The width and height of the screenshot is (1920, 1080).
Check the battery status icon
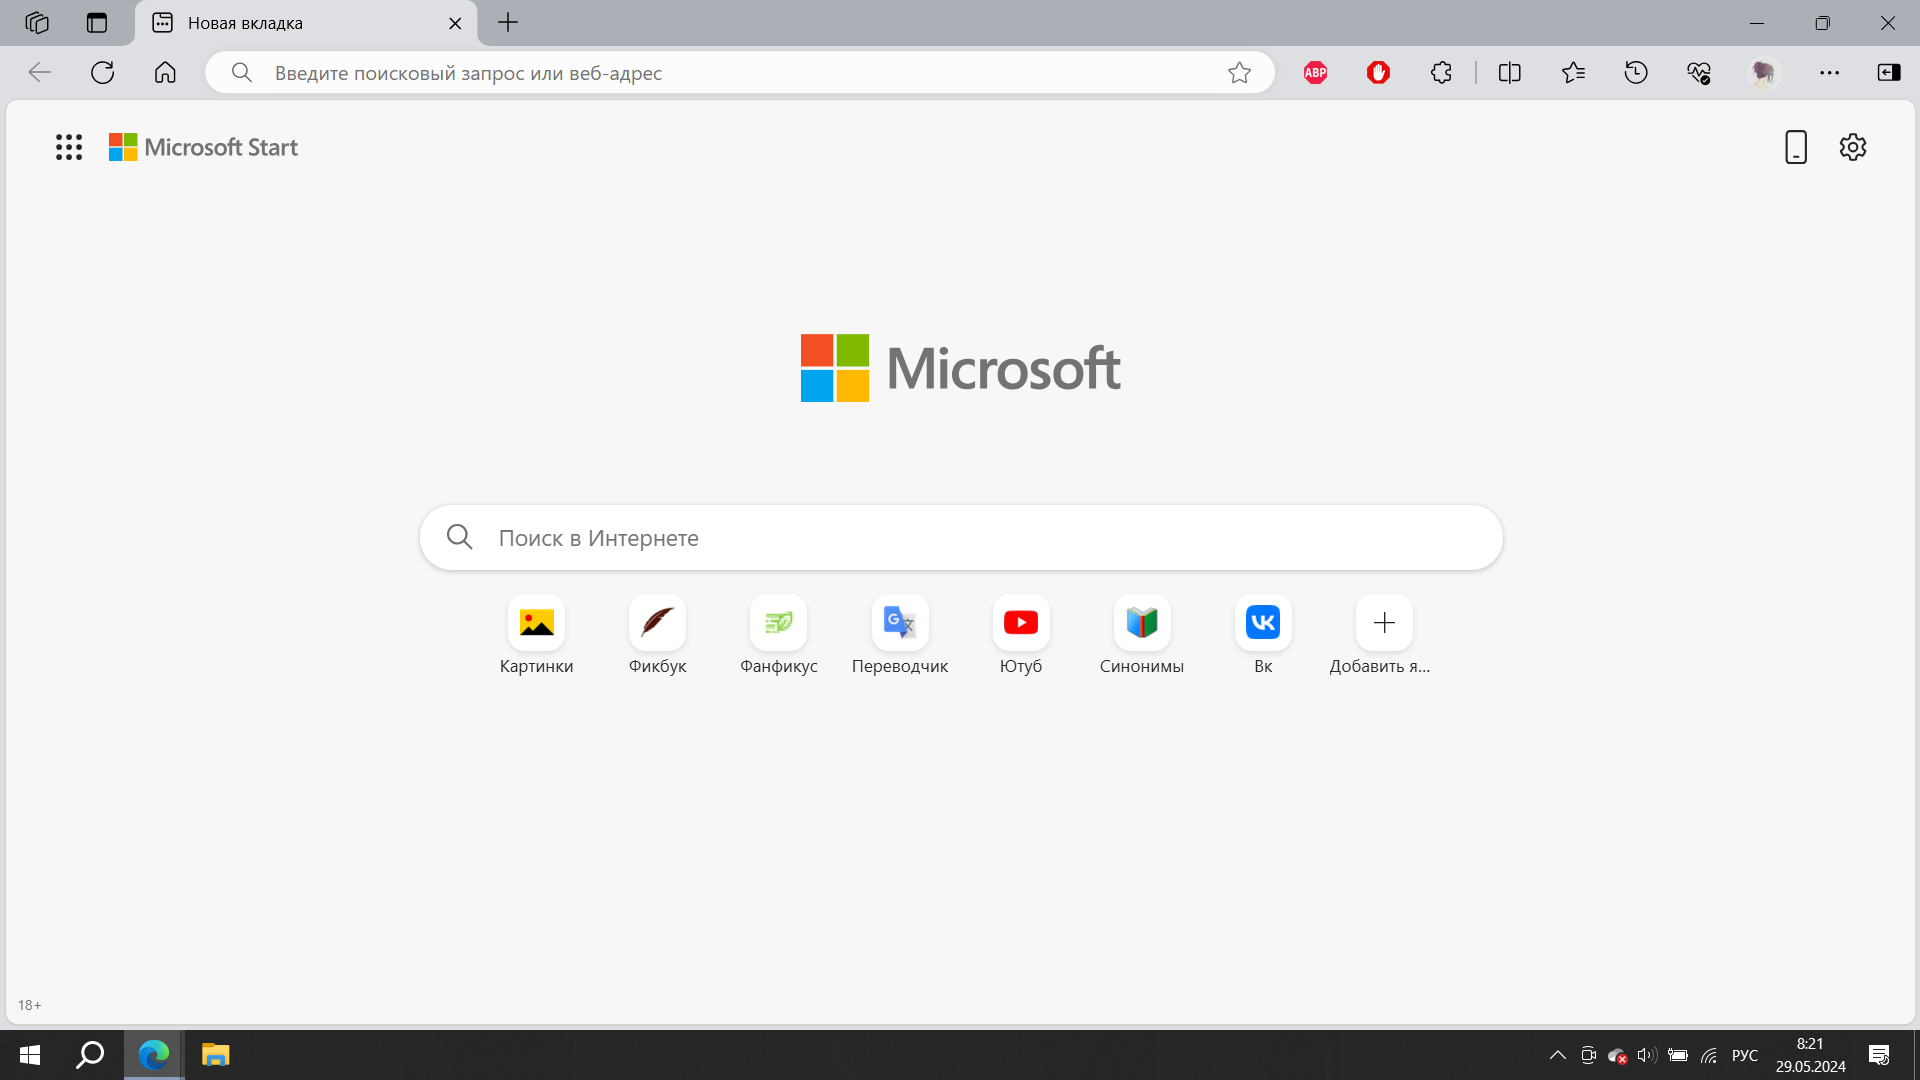(1678, 1055)
